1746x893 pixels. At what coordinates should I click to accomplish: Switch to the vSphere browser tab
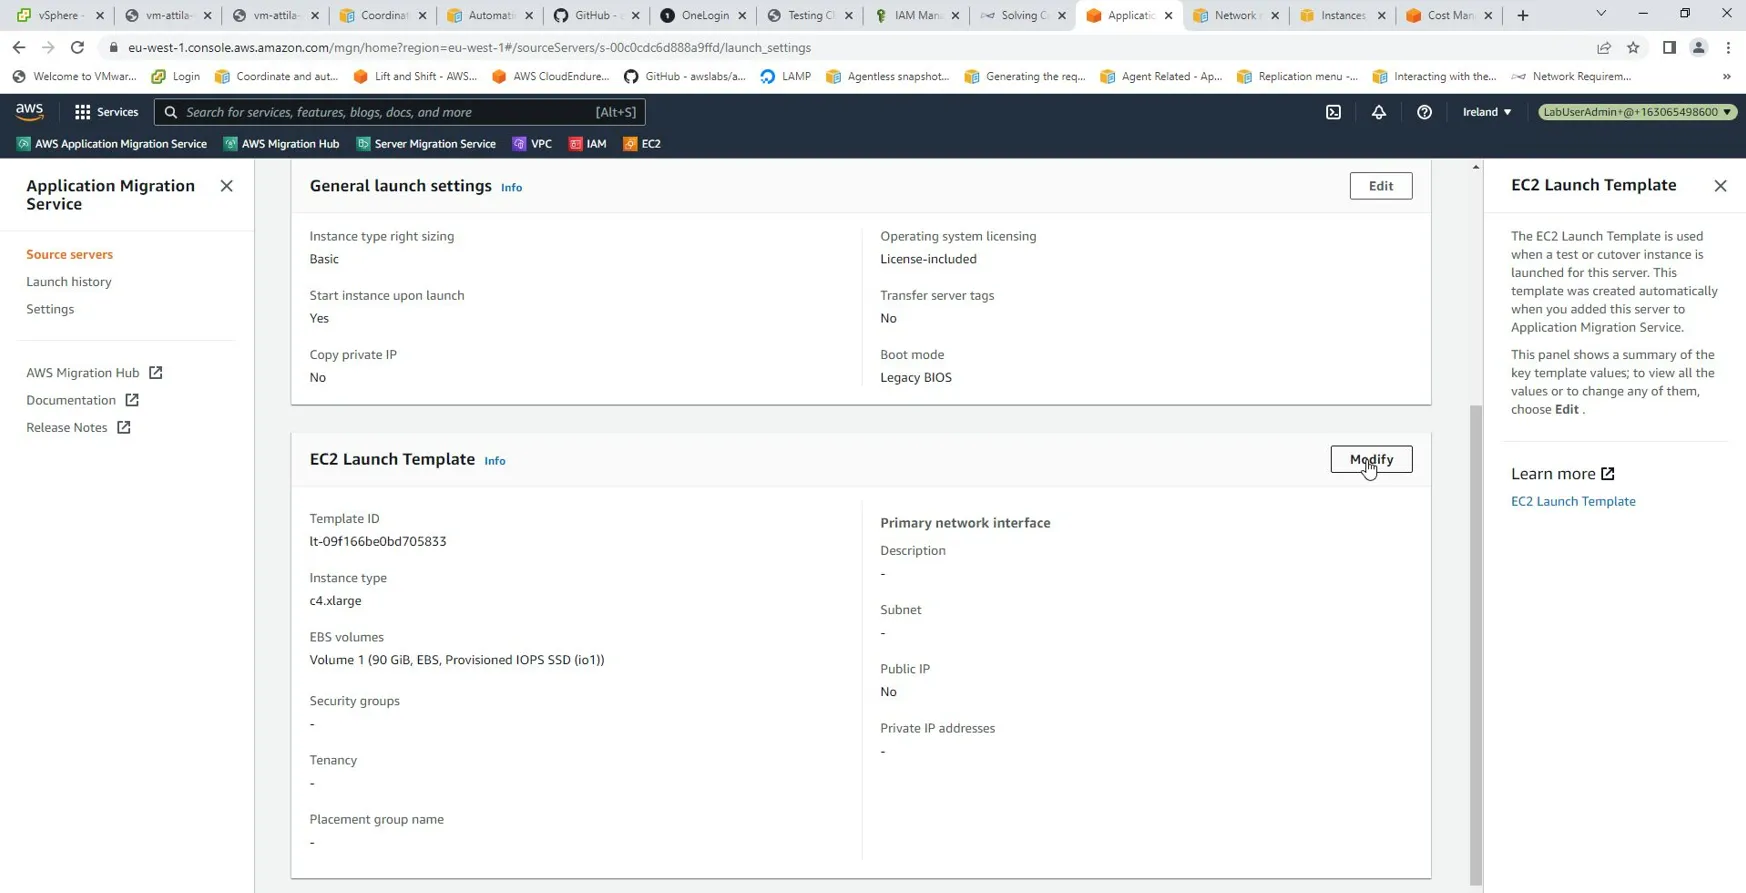tap(60, 15)
